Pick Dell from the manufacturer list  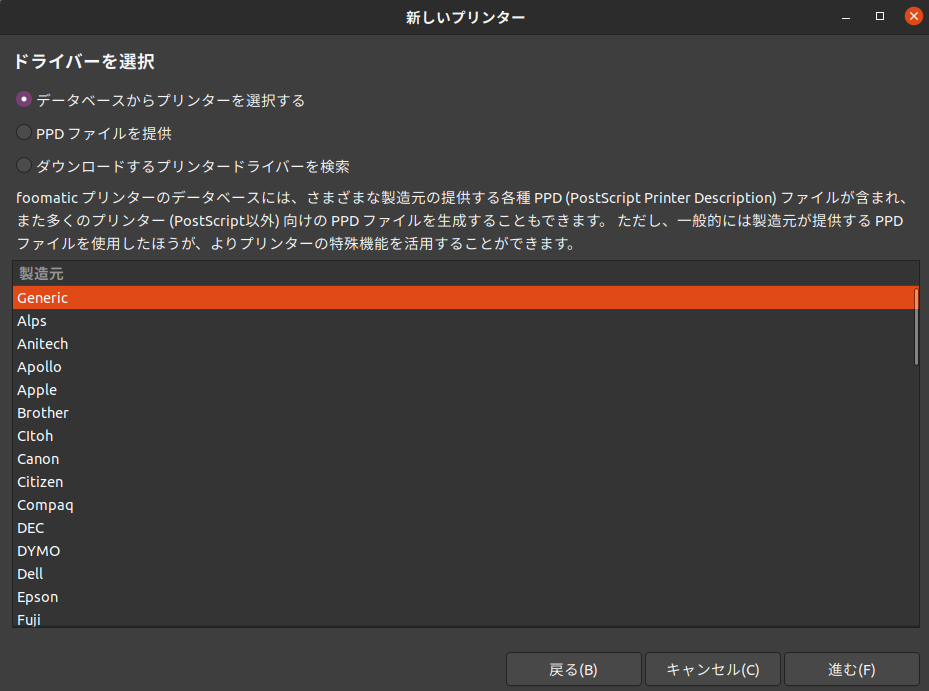[x=30, y=574]
